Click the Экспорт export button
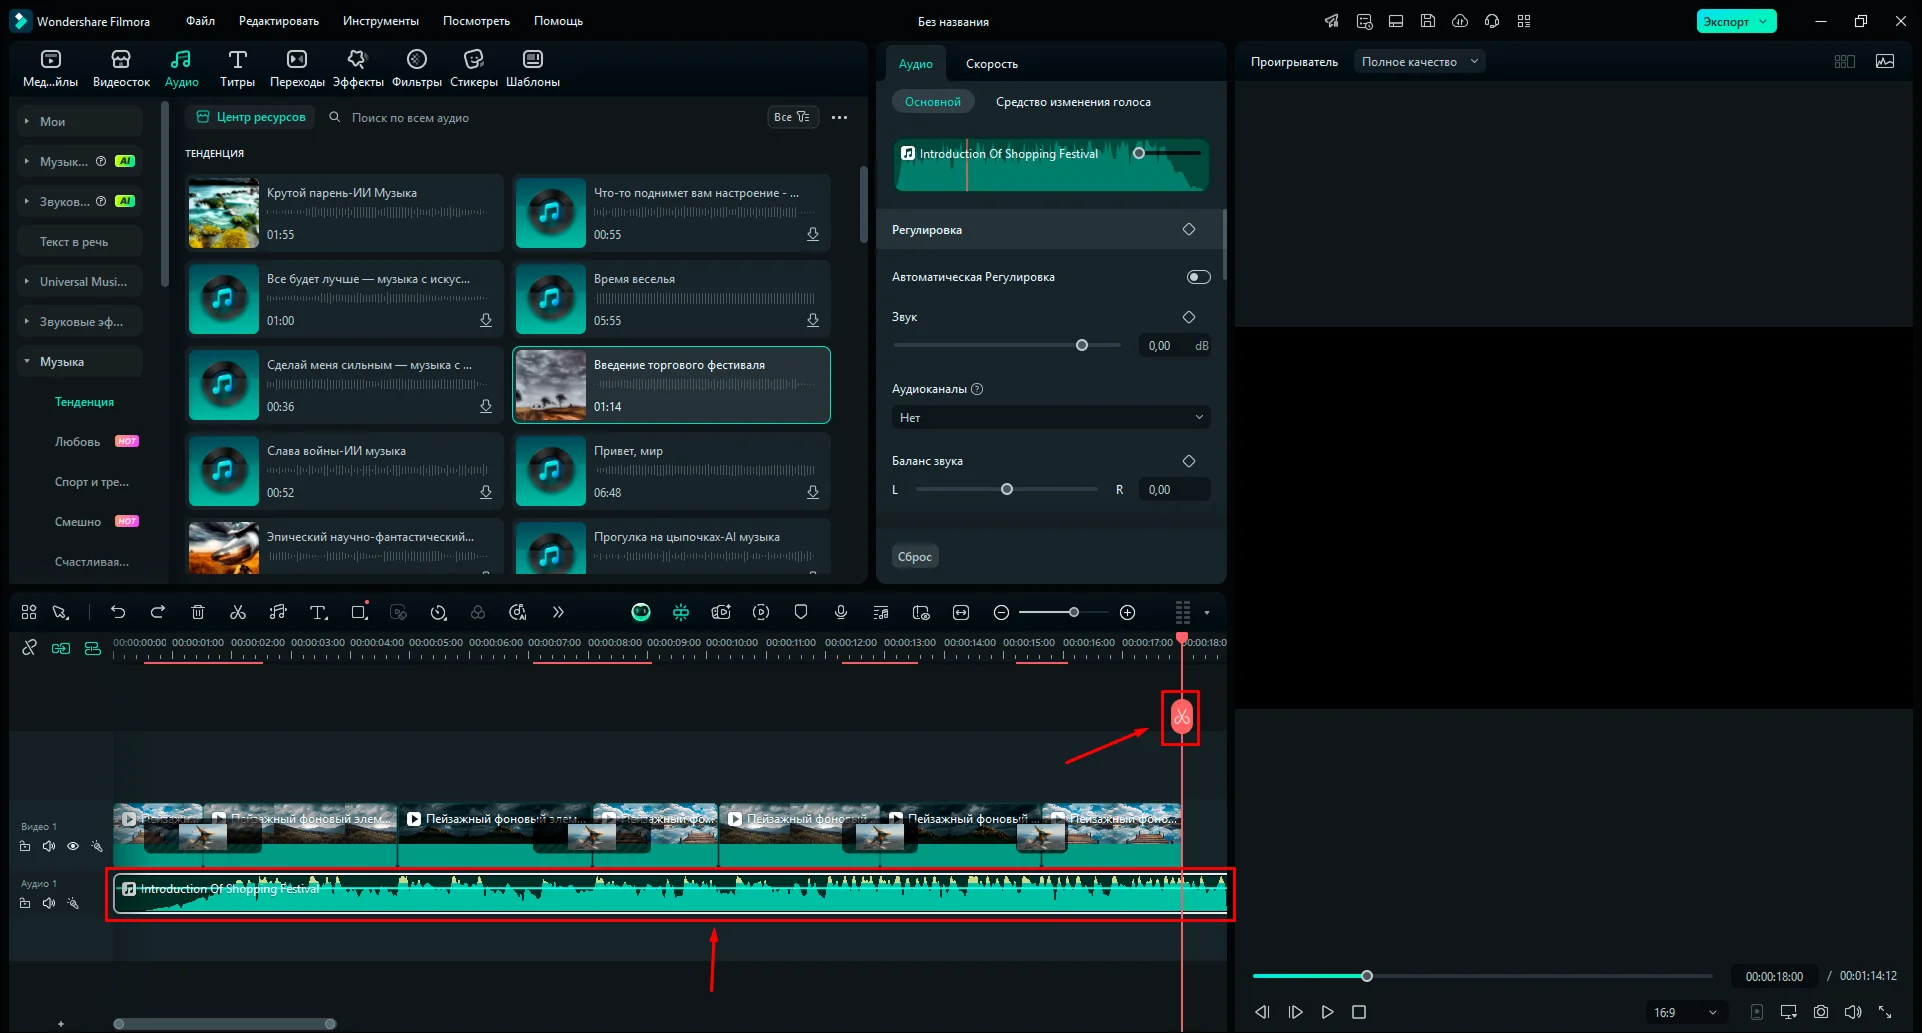 click(1727, 21)
